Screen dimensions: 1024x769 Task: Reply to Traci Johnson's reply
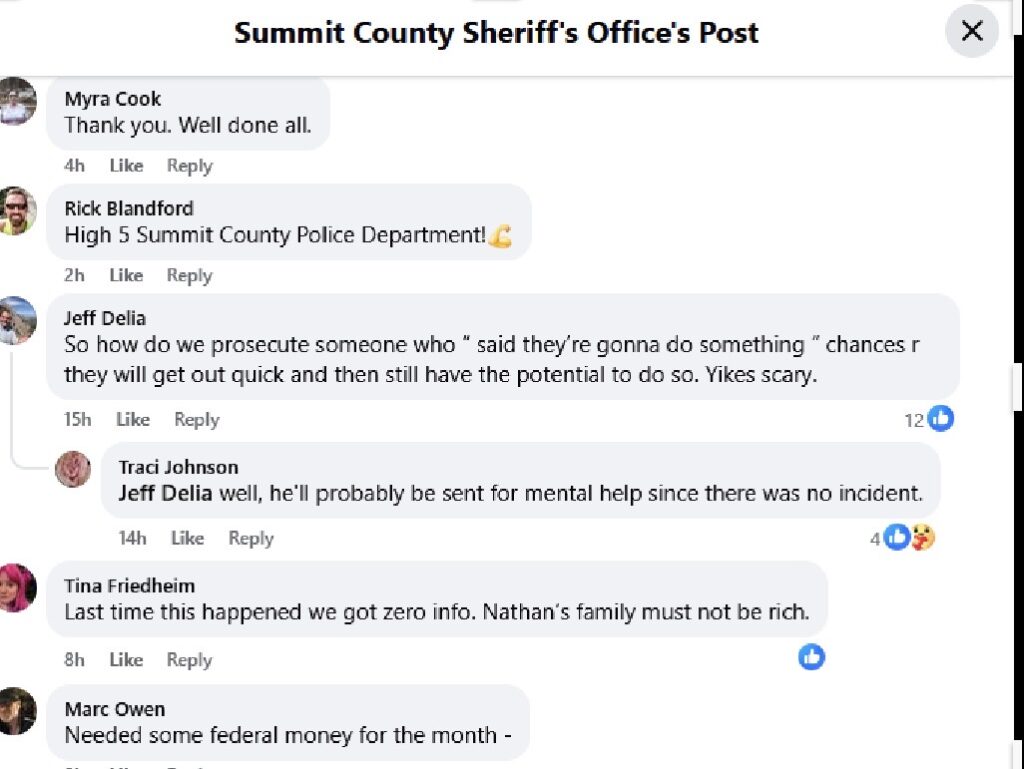250,538
